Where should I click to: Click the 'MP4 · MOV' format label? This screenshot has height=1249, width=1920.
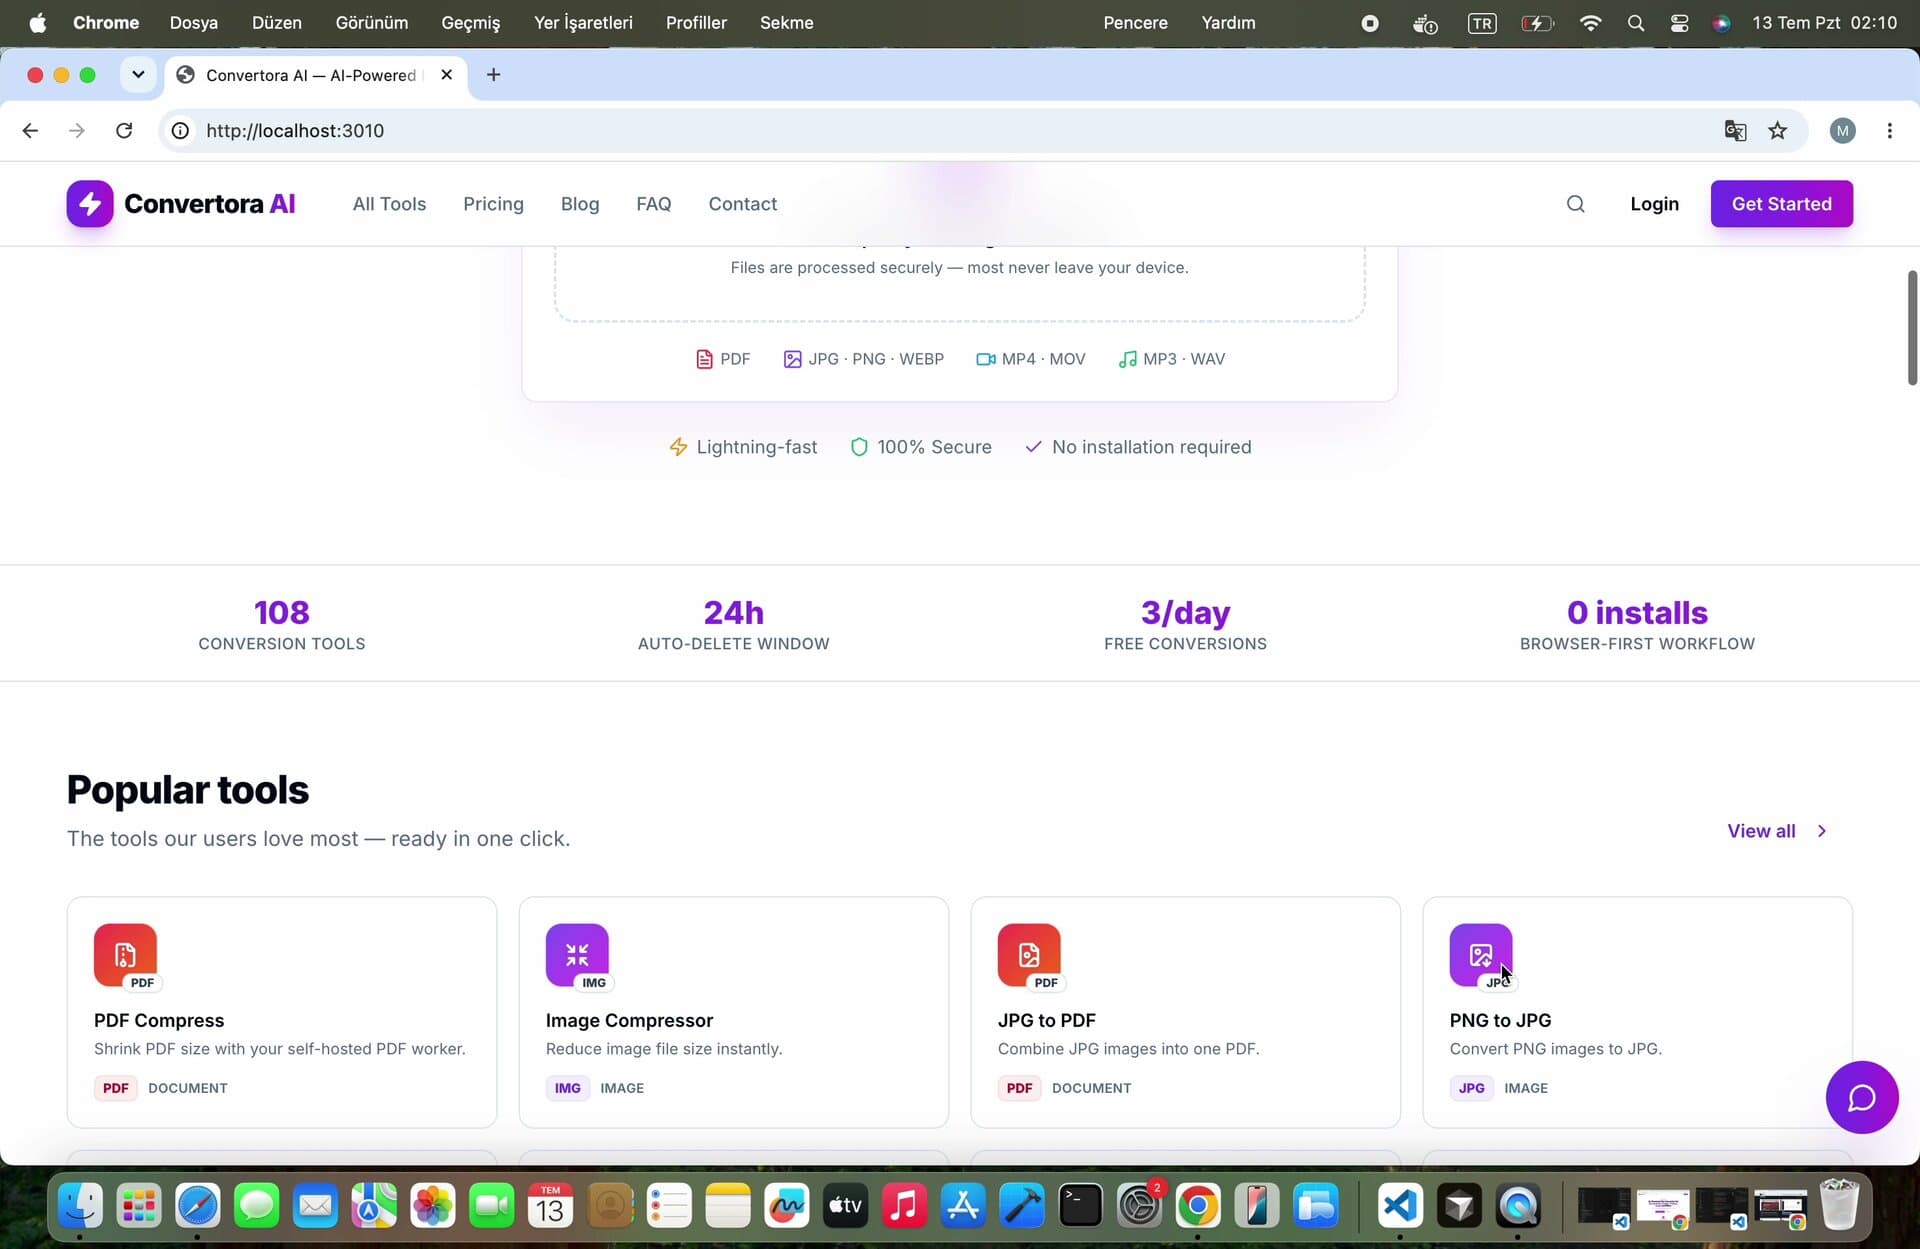[1043, 359]
